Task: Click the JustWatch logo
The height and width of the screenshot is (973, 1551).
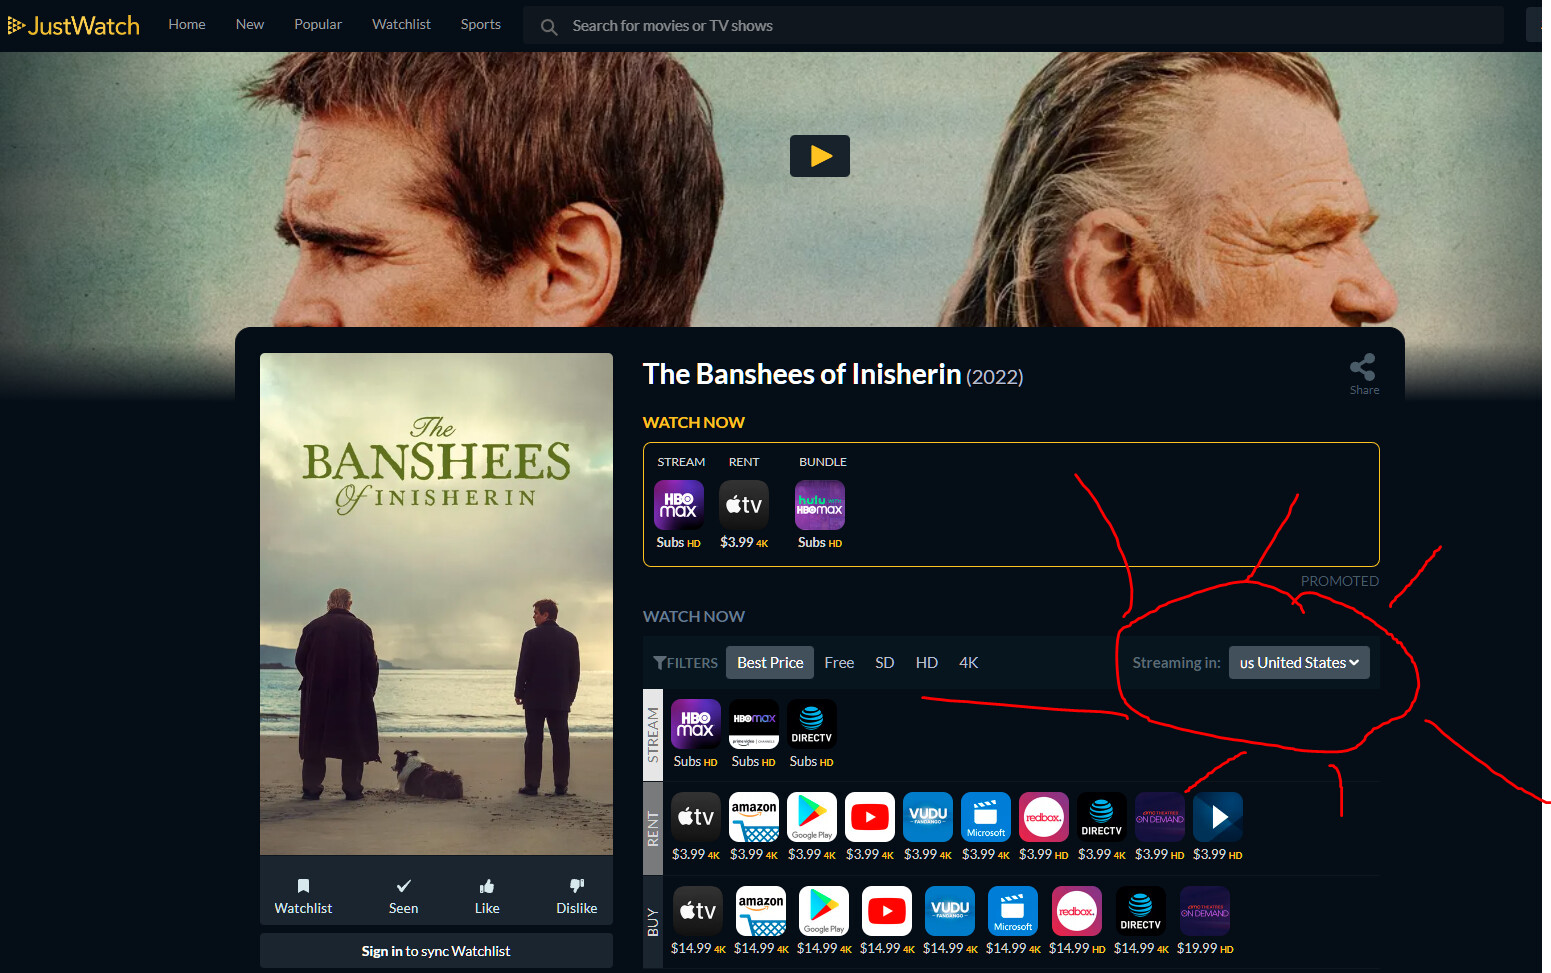Action: coord(74,25)
